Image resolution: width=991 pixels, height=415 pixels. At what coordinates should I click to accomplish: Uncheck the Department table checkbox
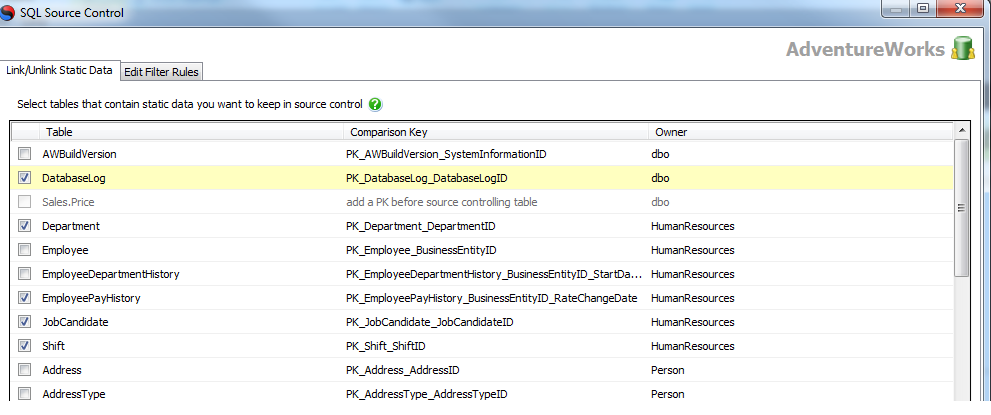[x=25, y=226]
